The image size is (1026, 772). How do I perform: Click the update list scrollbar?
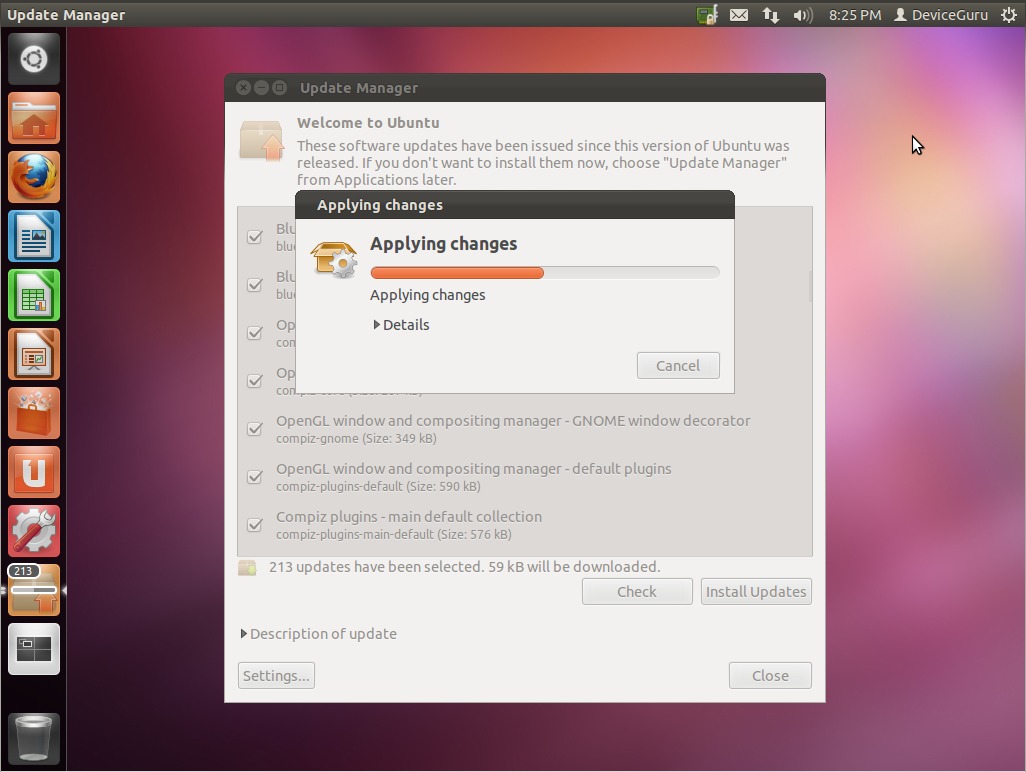(x=809, y=287)
